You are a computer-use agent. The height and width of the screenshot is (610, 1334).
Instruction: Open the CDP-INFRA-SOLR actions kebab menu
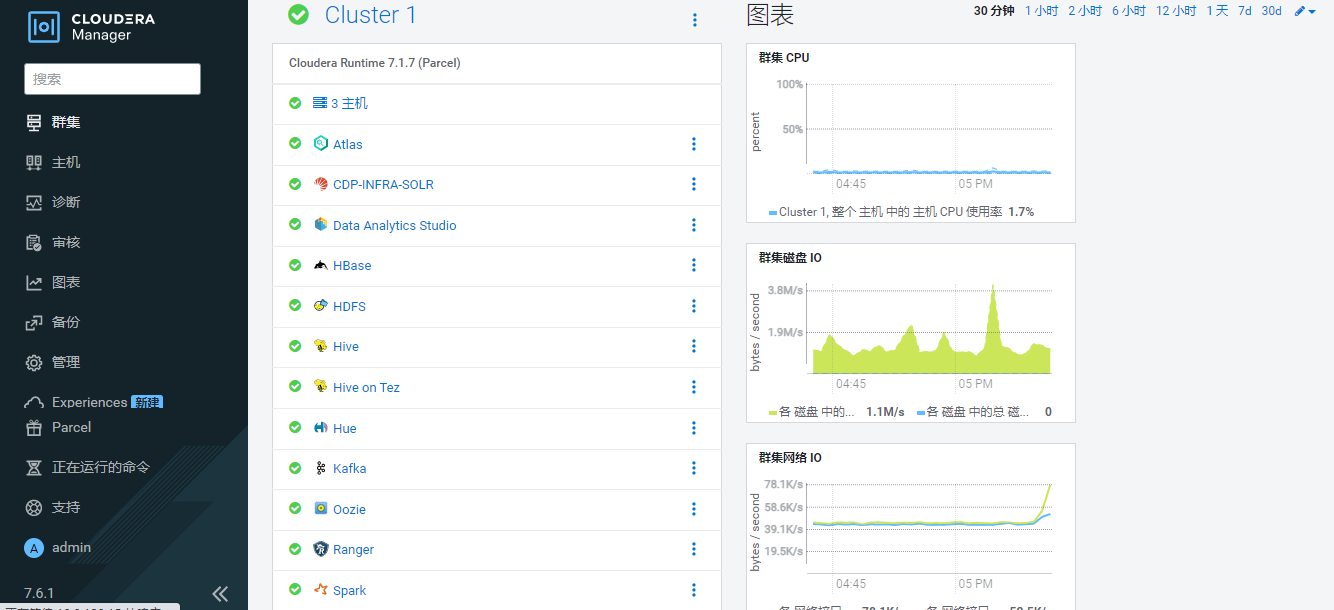tap(694, 184)
